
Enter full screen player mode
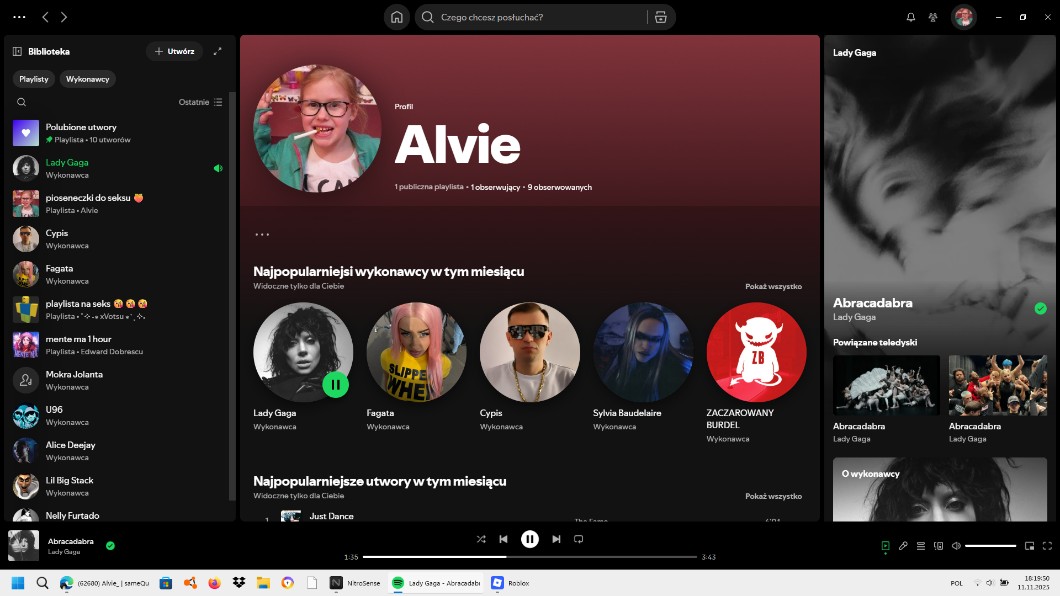pos(1047,546)
